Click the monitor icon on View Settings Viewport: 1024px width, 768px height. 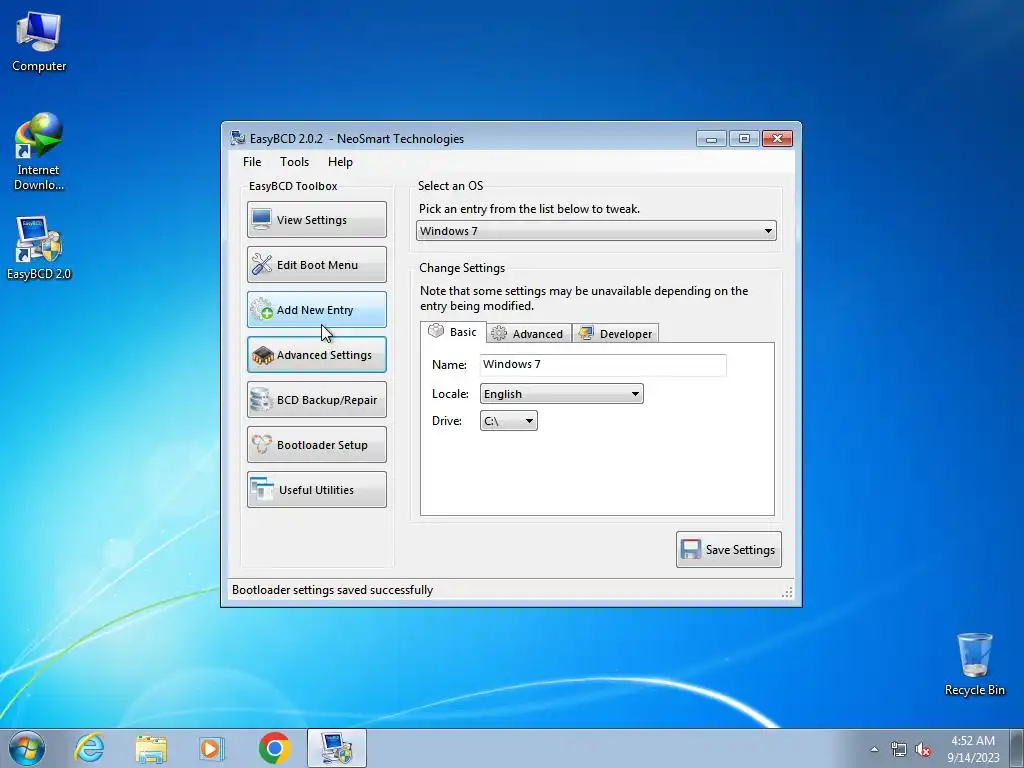[x=261, y=219]
